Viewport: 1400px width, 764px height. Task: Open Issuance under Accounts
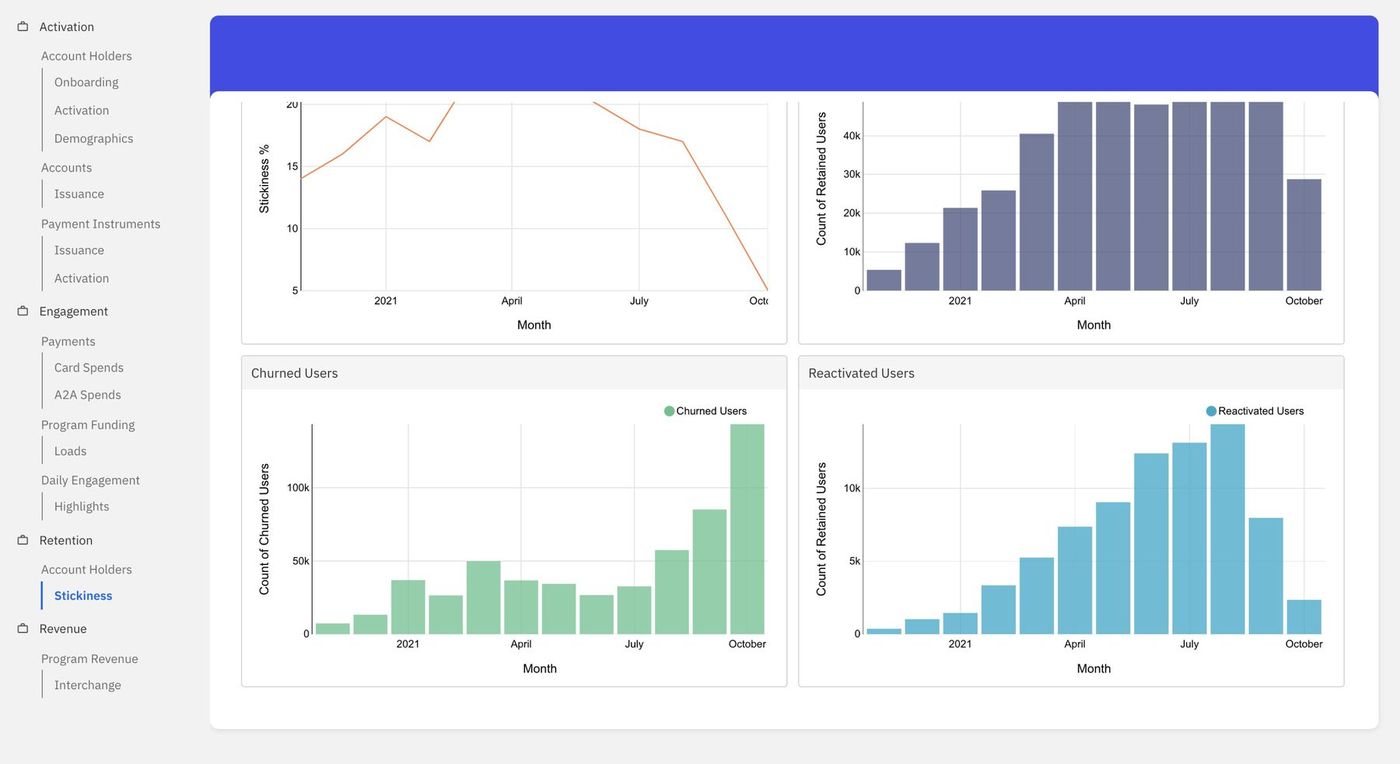point(79,194)
